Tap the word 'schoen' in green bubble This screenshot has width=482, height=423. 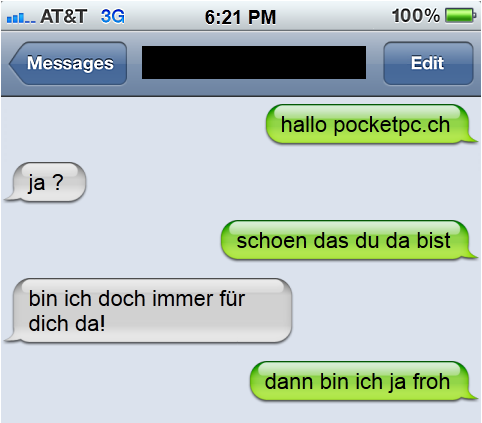tap(271, 240)
